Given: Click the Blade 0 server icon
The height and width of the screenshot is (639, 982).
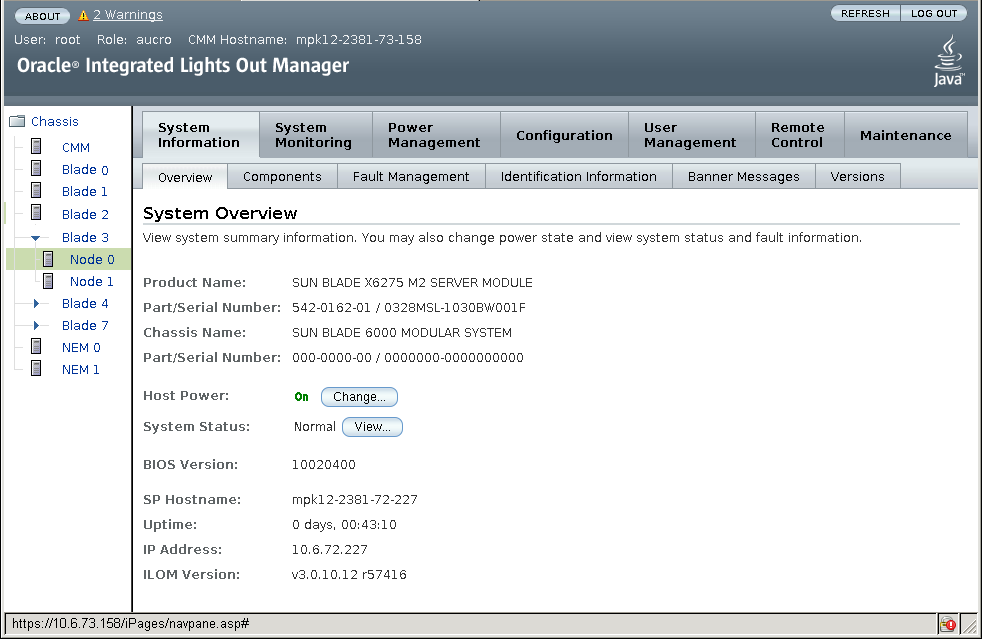Looking at the screenshot, I should point(36,169).
